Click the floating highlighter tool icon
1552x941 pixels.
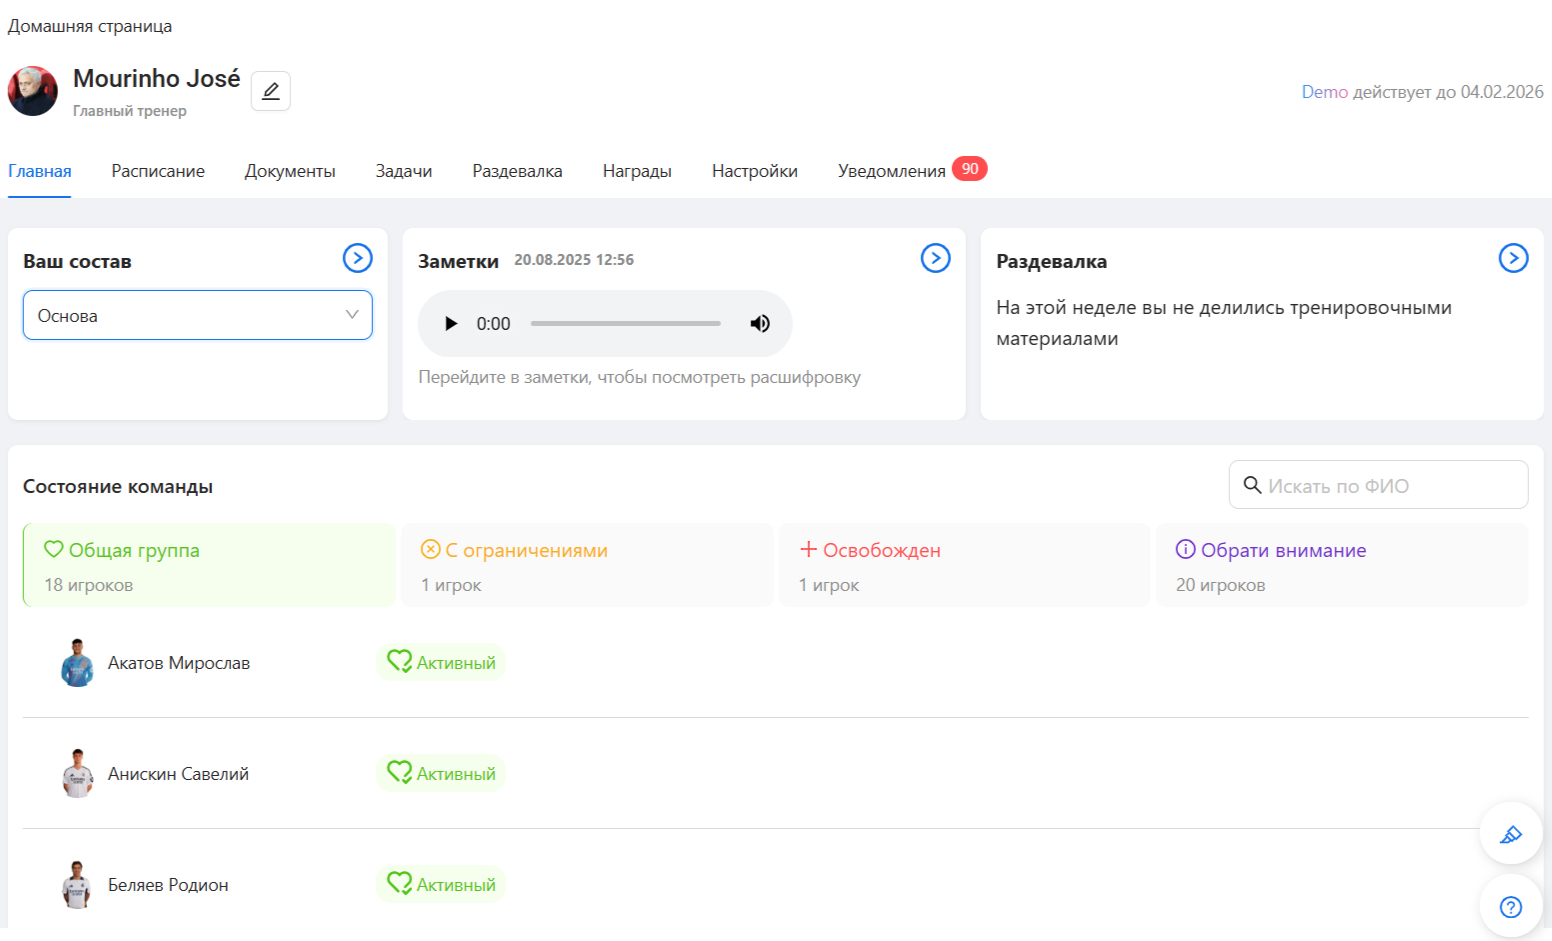pyautogui.click(x=1510, y=834)
